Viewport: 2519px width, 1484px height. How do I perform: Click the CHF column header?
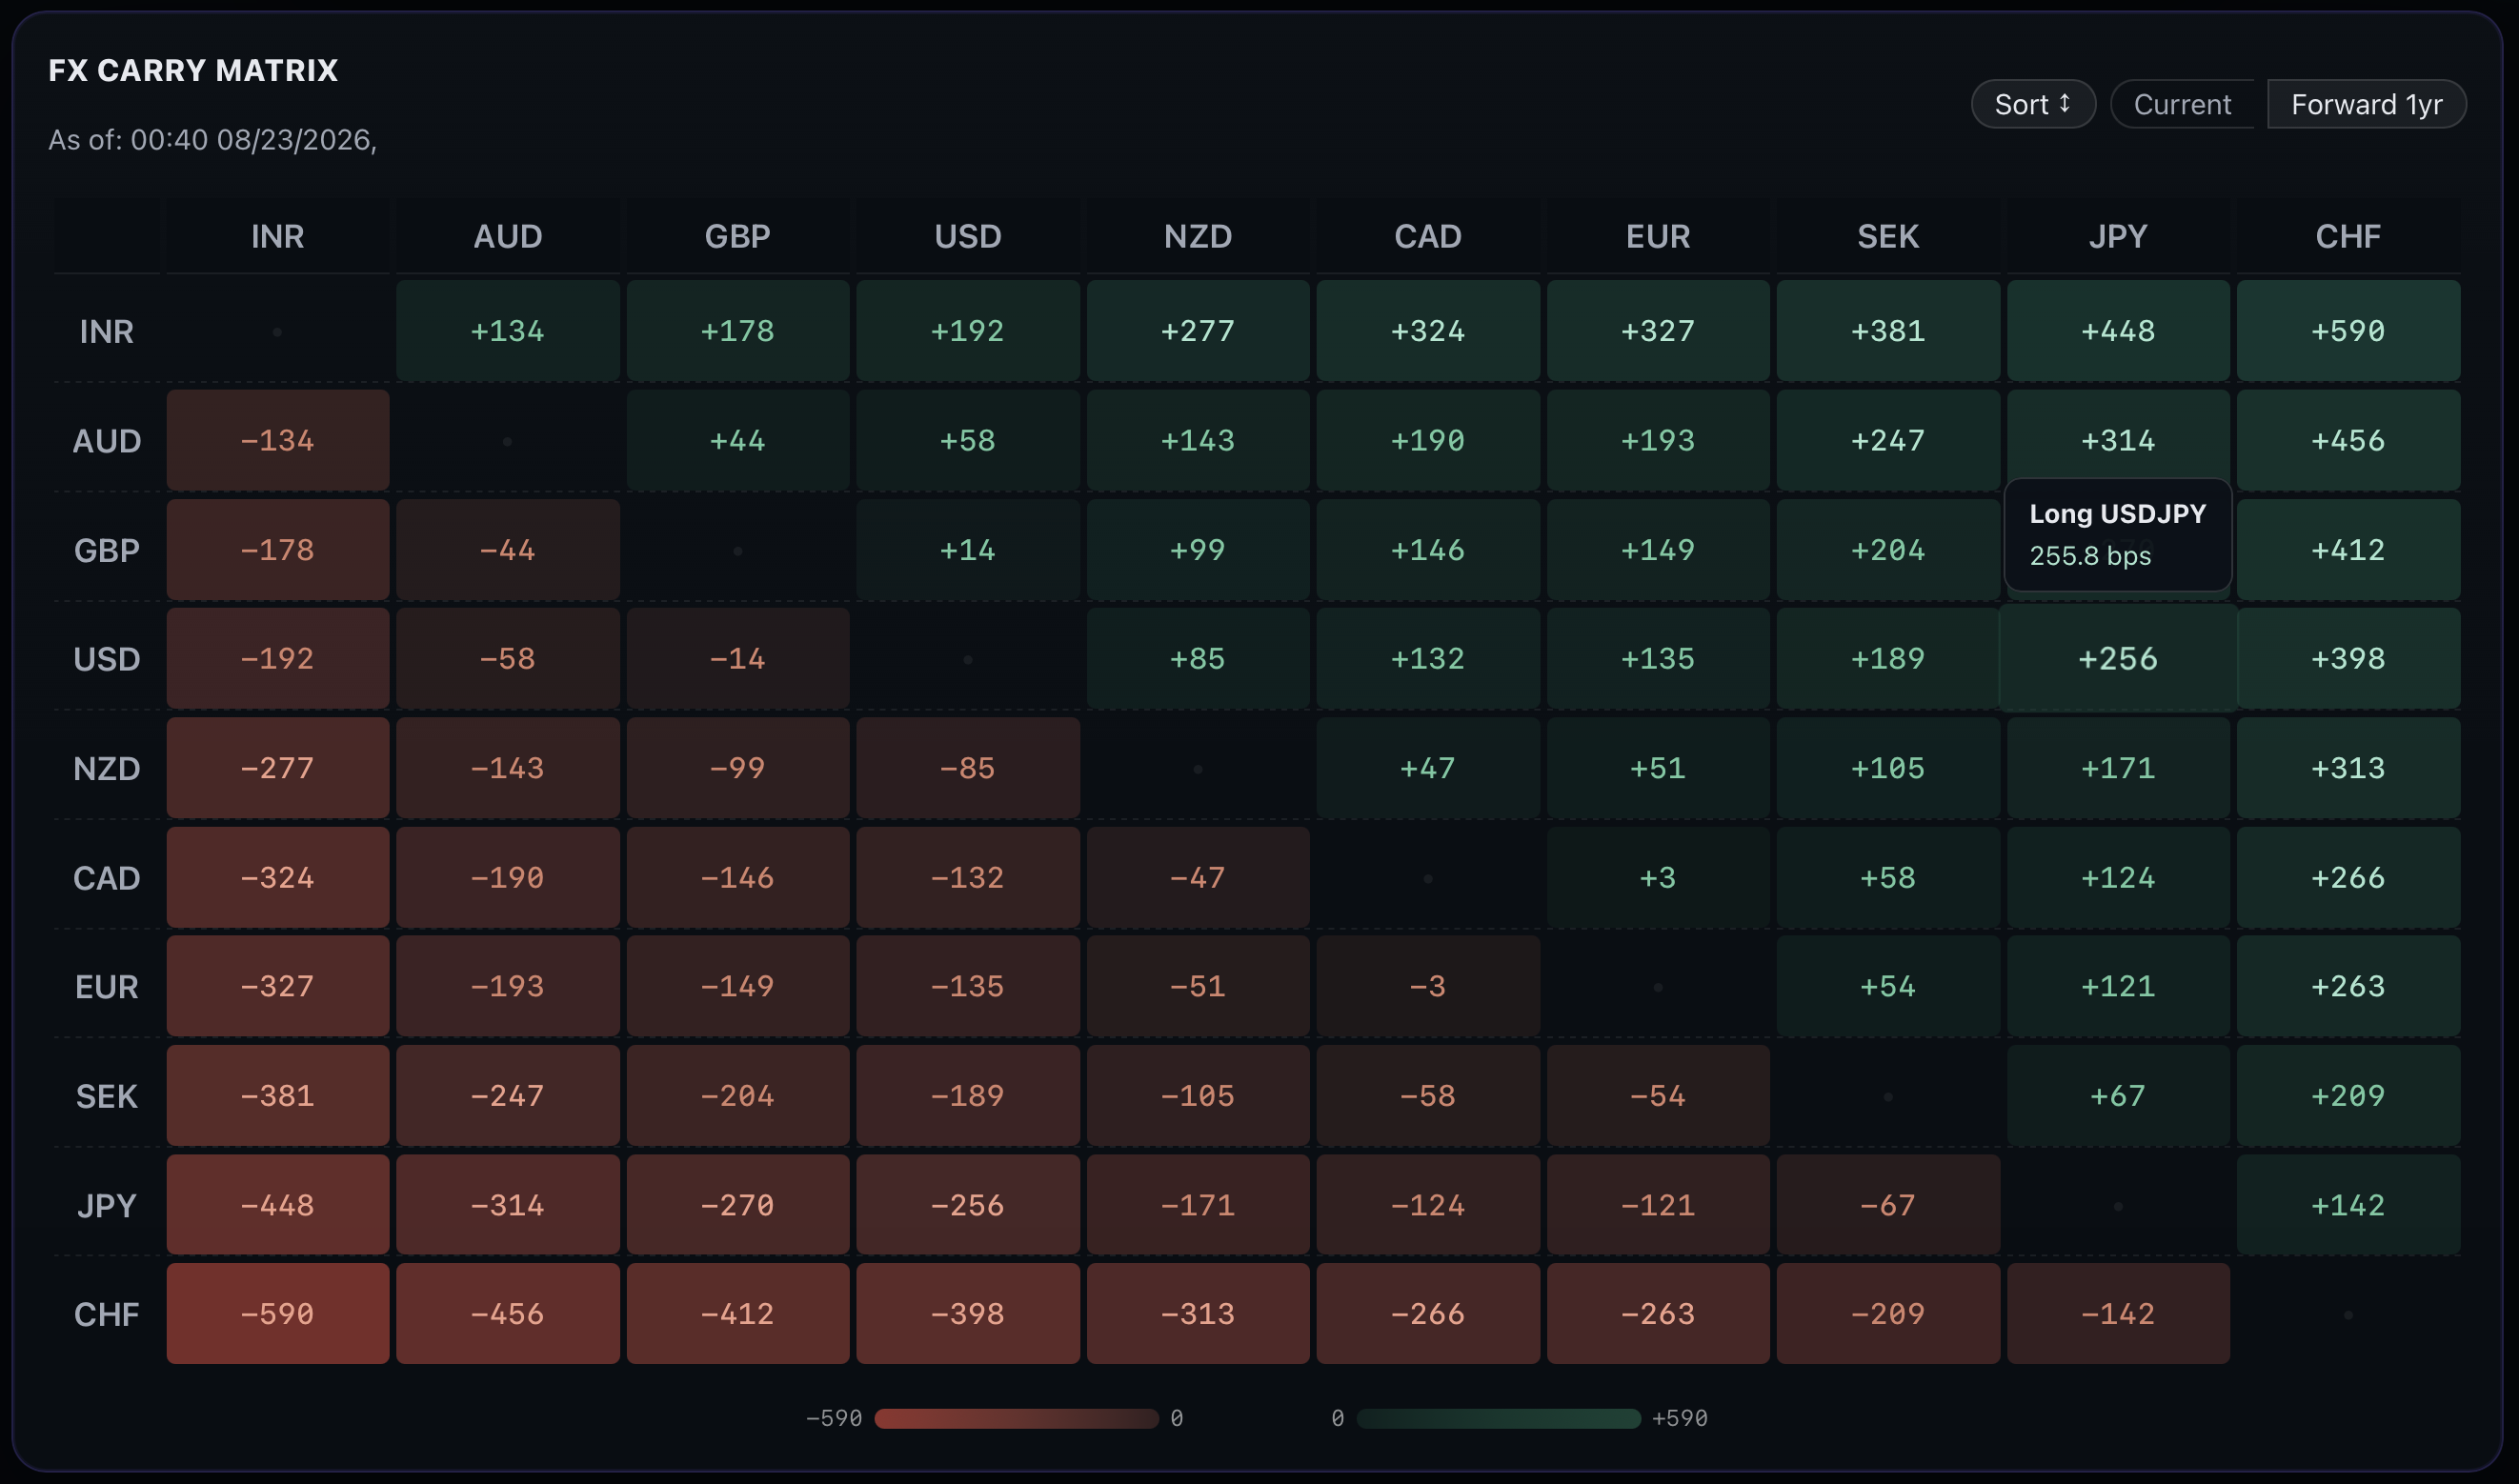coord(2348,236)
